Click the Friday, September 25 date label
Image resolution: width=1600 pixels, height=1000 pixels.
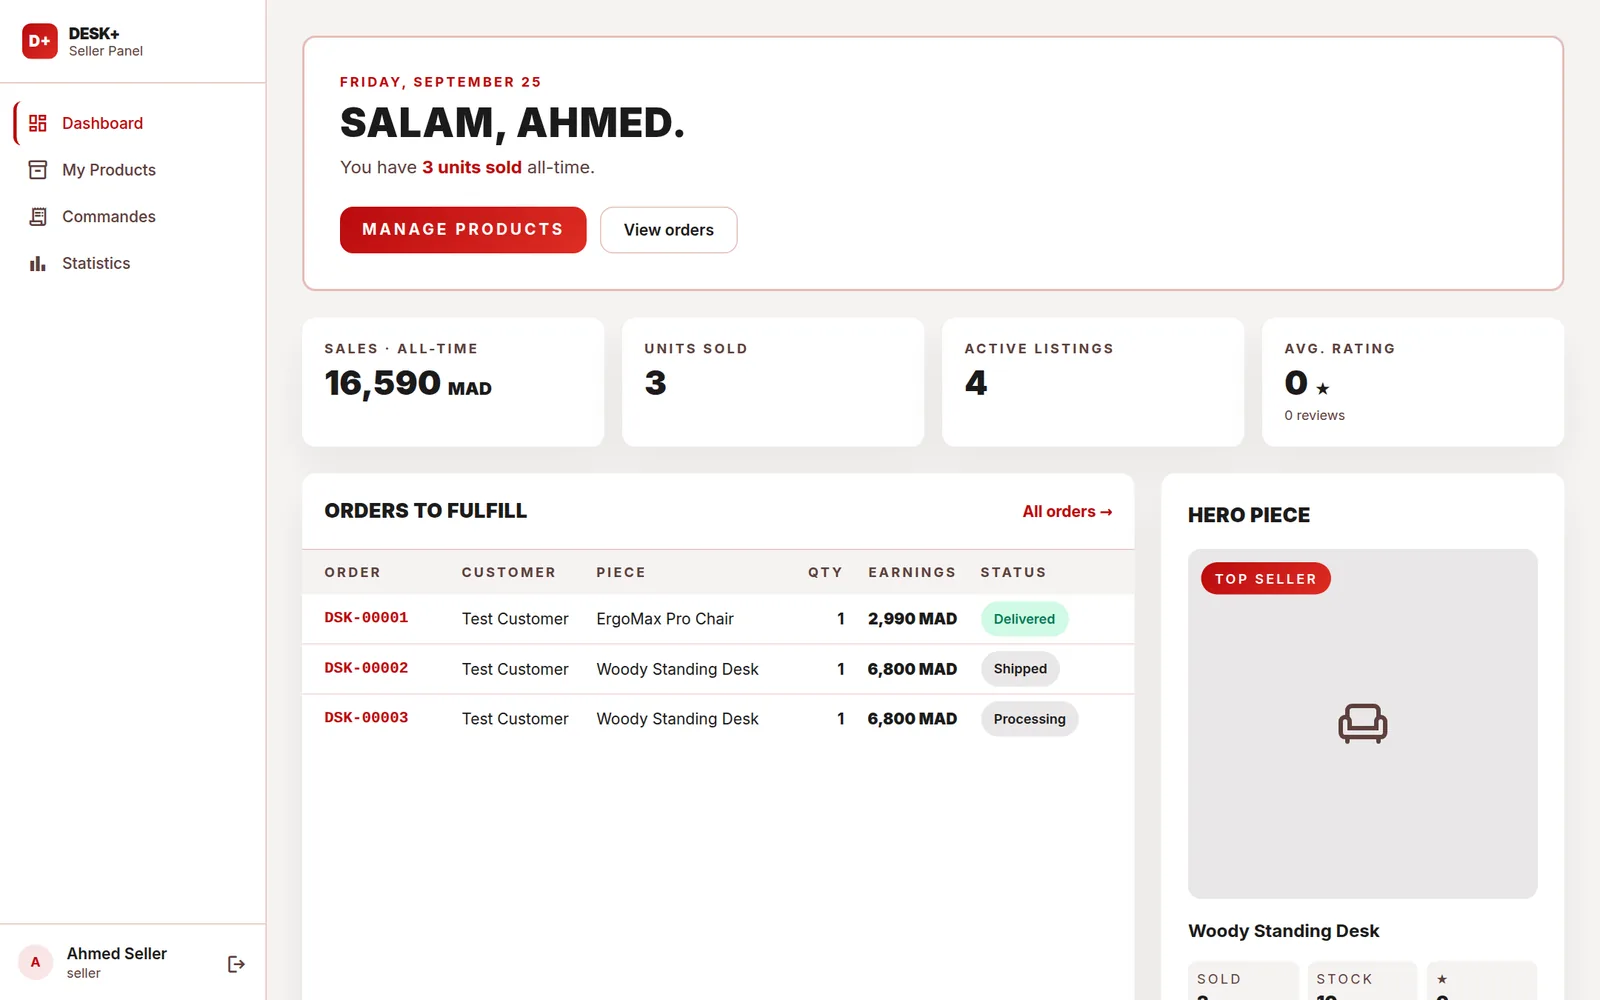[x=440, y=82]
